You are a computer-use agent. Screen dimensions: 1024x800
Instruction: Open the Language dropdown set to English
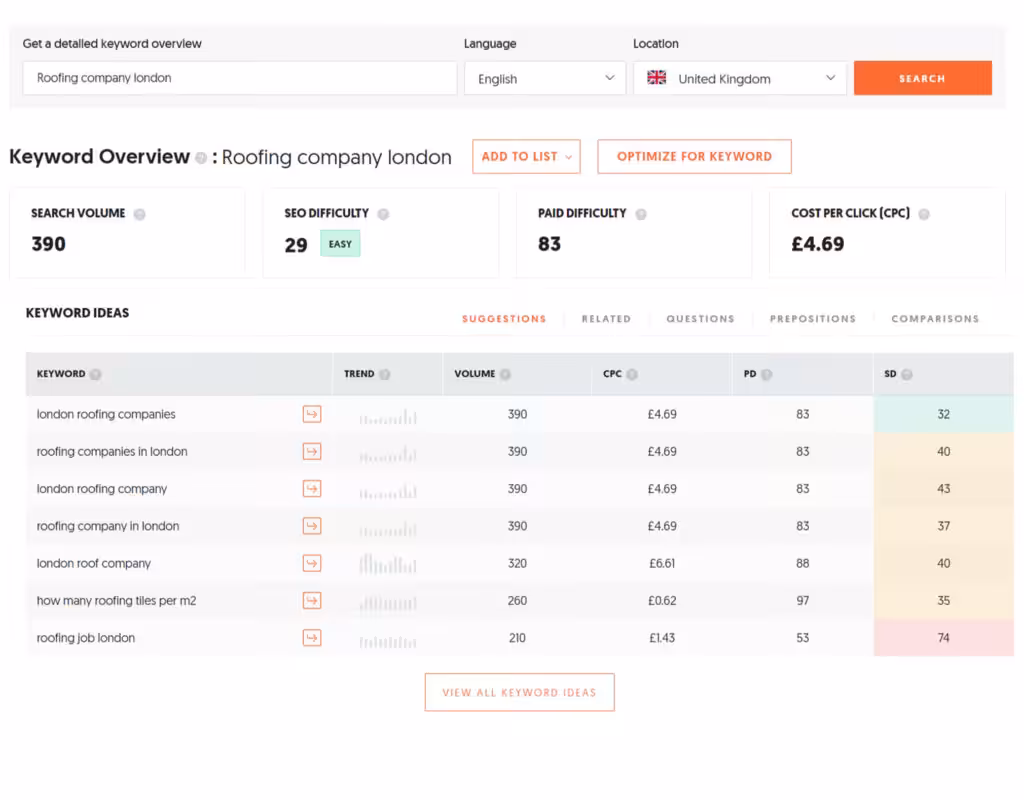545,78
